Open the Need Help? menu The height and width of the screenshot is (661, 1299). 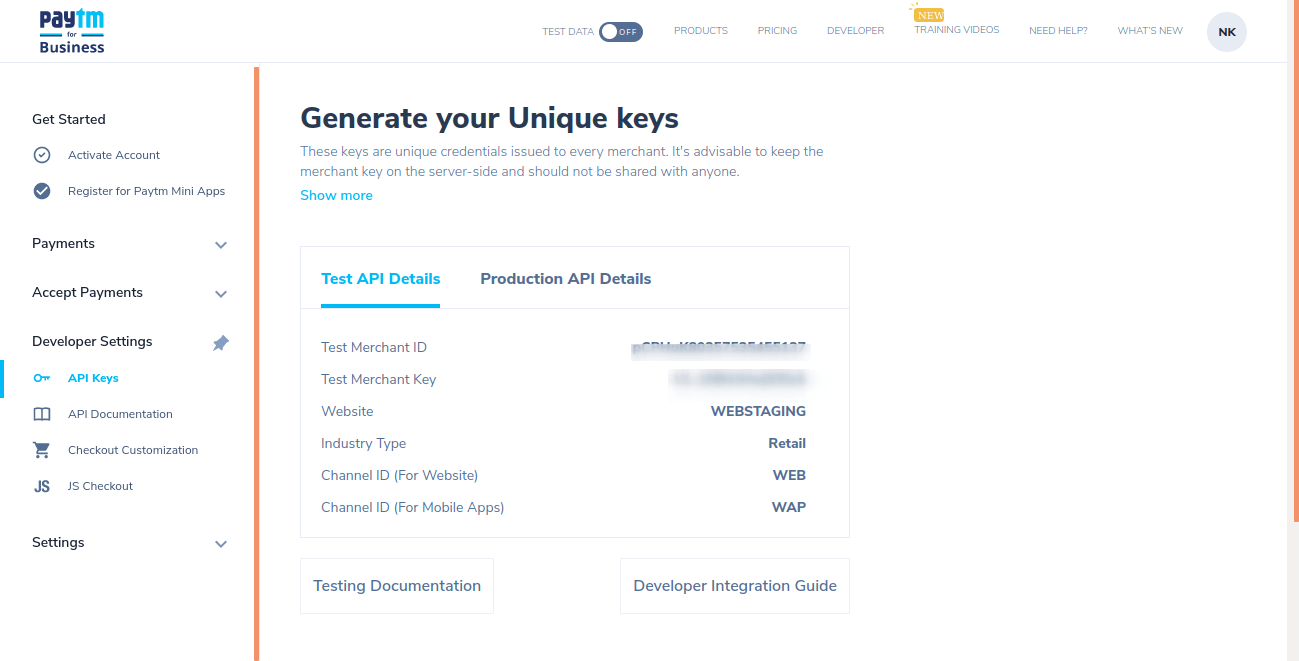point(1058,31)
